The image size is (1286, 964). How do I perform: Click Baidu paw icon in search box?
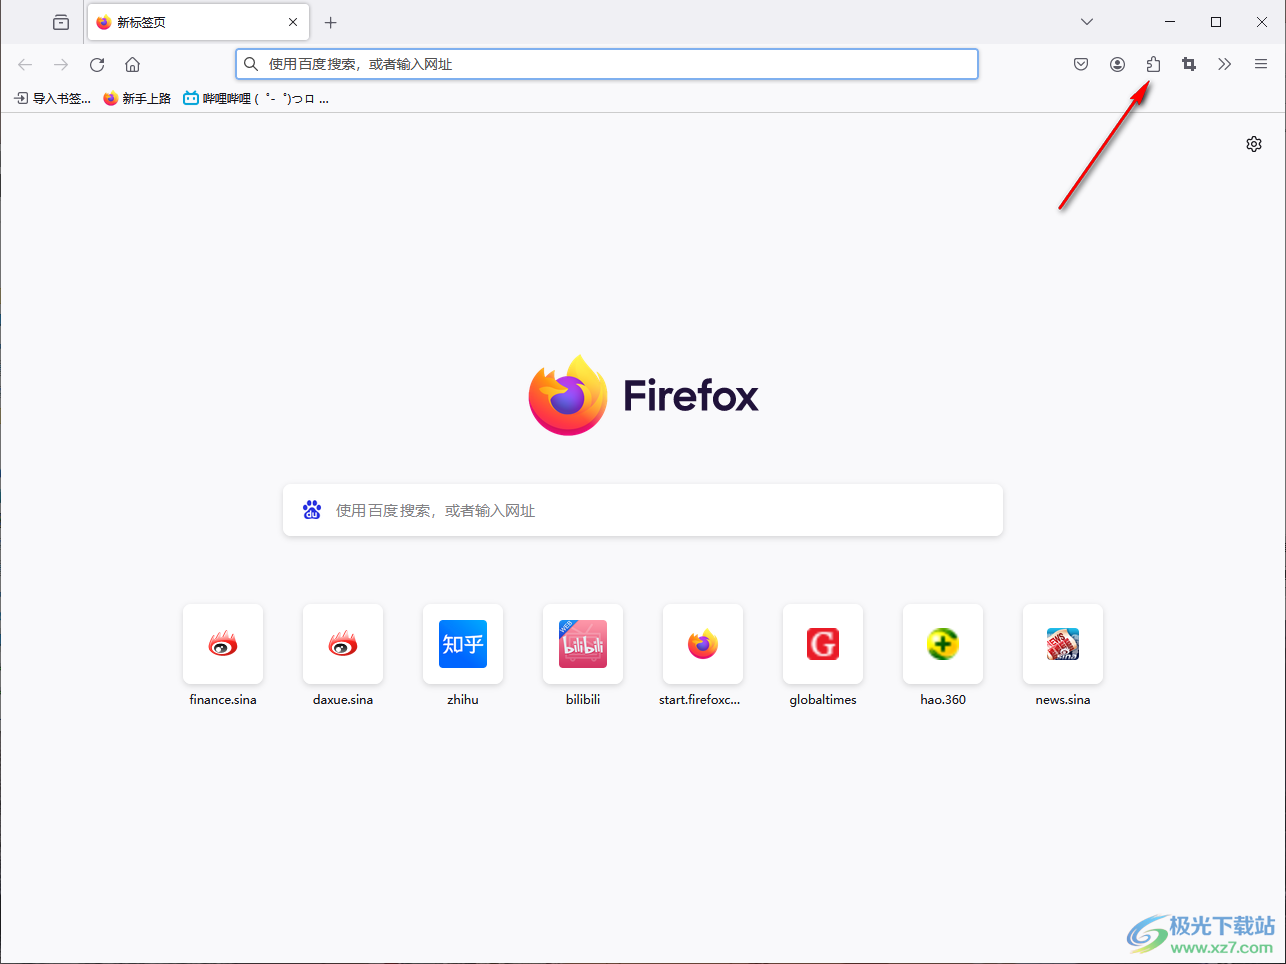pos(312,510)
